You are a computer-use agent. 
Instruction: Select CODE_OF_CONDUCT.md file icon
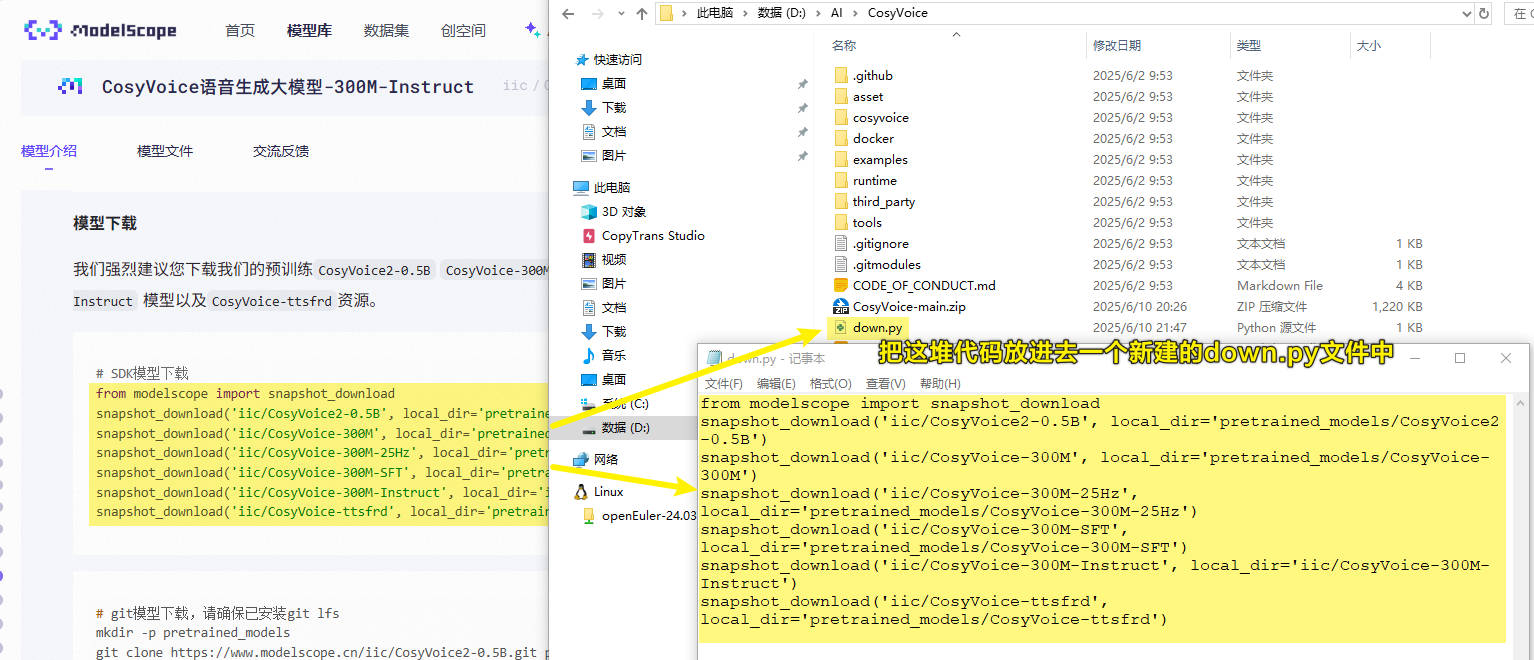pos(840,285)
